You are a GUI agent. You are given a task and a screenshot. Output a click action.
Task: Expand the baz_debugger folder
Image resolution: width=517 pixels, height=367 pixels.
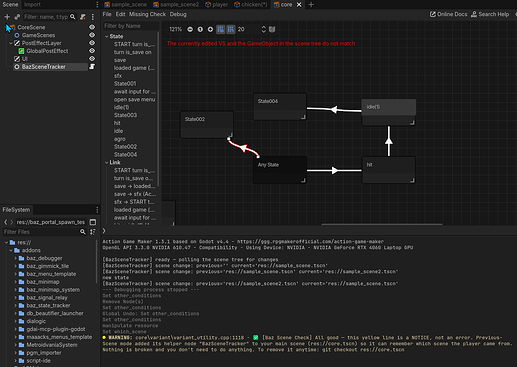pyautogui.click(x=15, y=258)
